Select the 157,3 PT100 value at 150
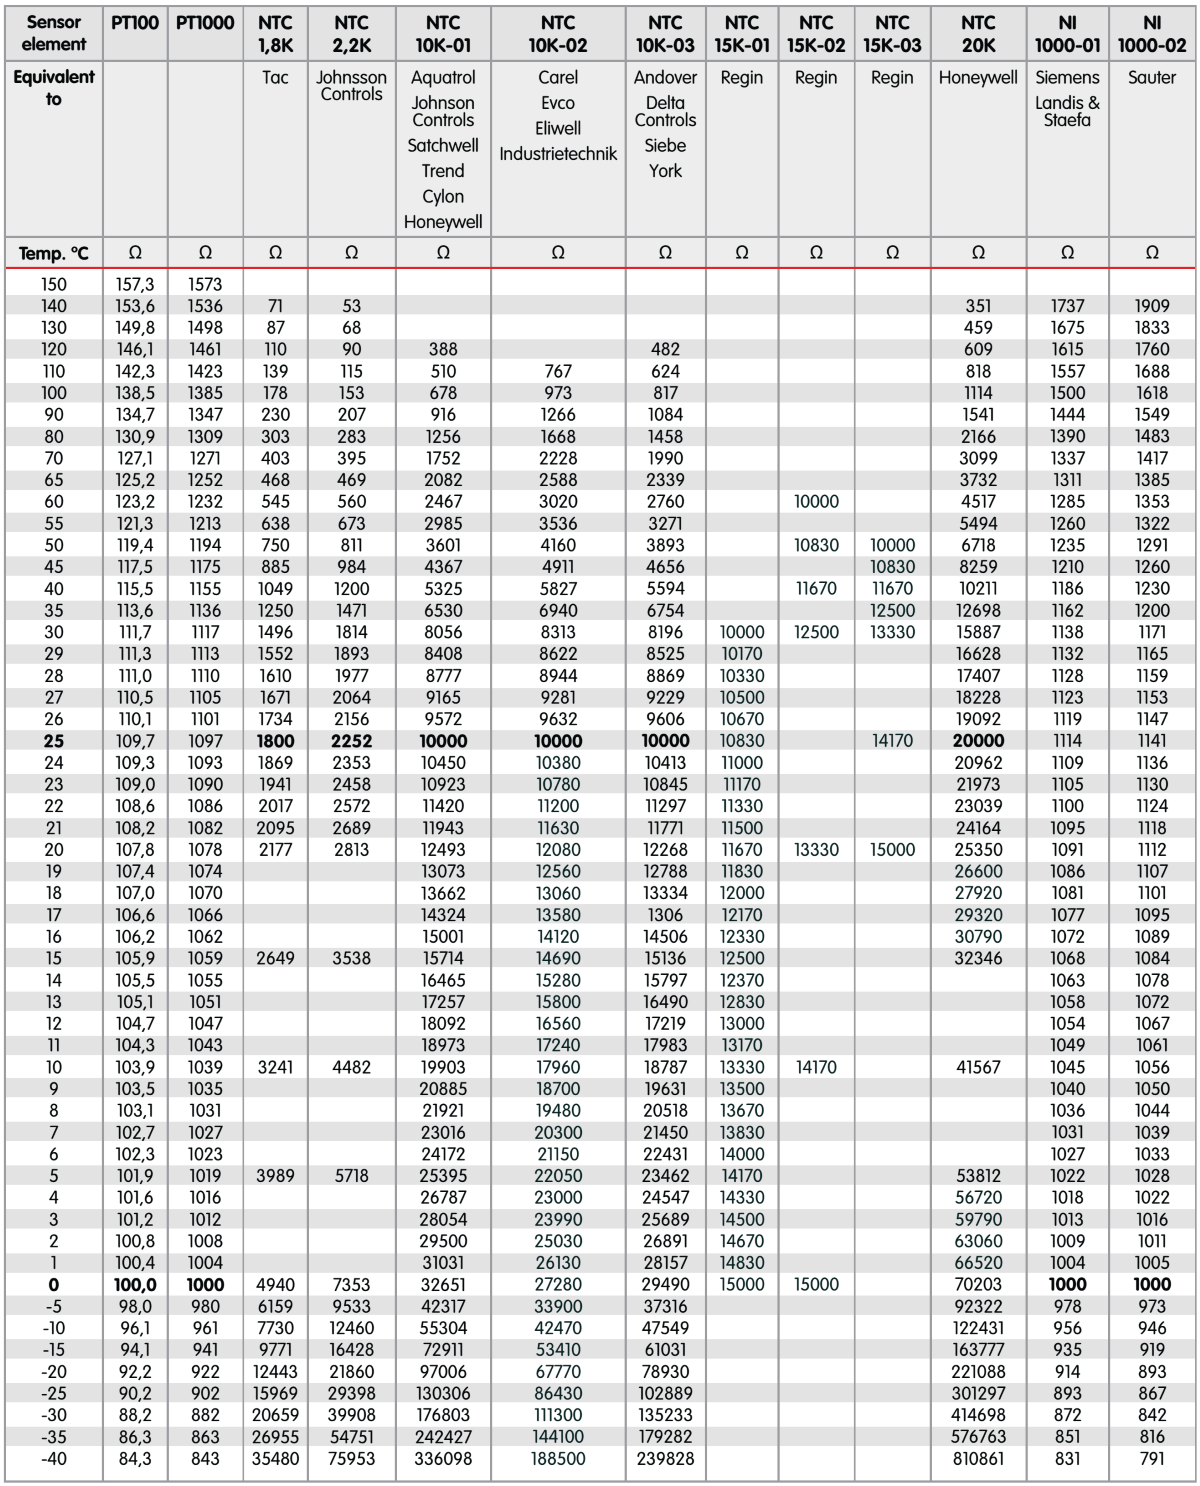The image size is (1200, 1486). pos(135,285)
